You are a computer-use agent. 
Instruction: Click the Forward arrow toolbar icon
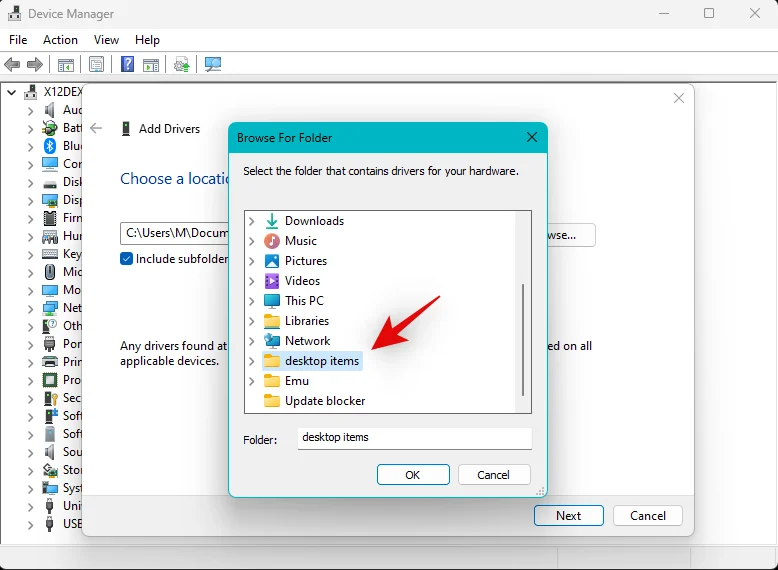35,64
